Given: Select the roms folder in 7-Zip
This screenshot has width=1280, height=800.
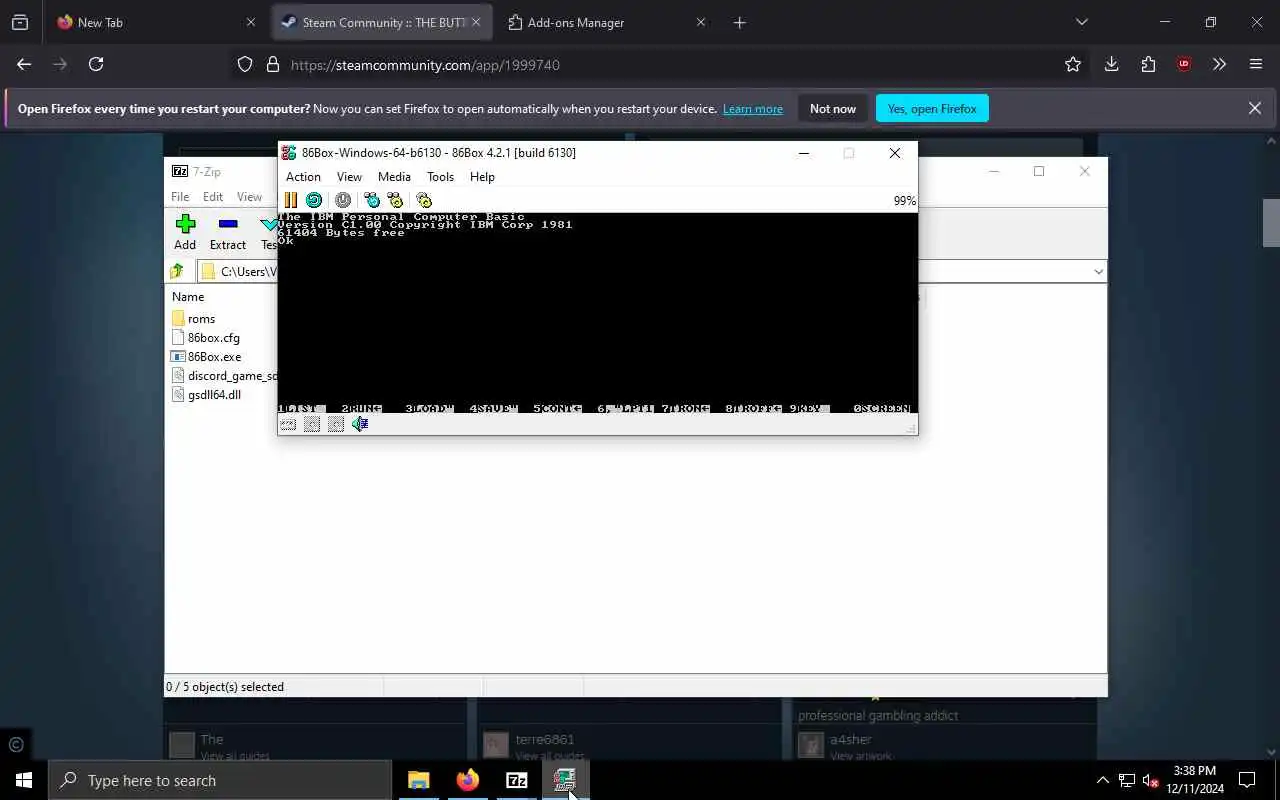Looking at the screenshot, I should tap(201, 319).
